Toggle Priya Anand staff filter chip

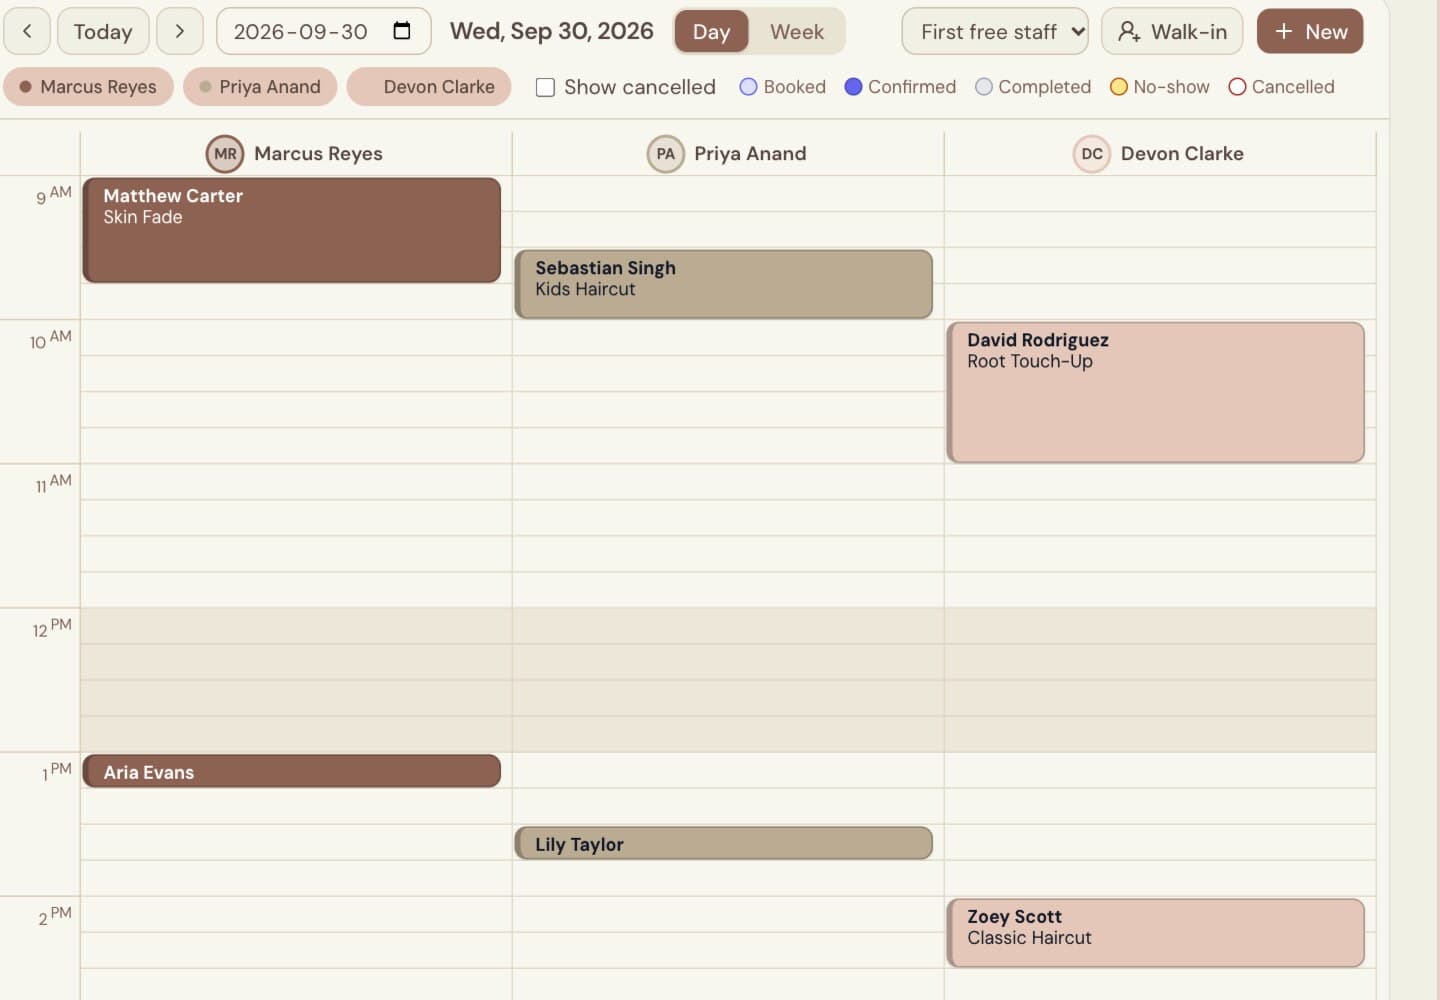point(260,87)
